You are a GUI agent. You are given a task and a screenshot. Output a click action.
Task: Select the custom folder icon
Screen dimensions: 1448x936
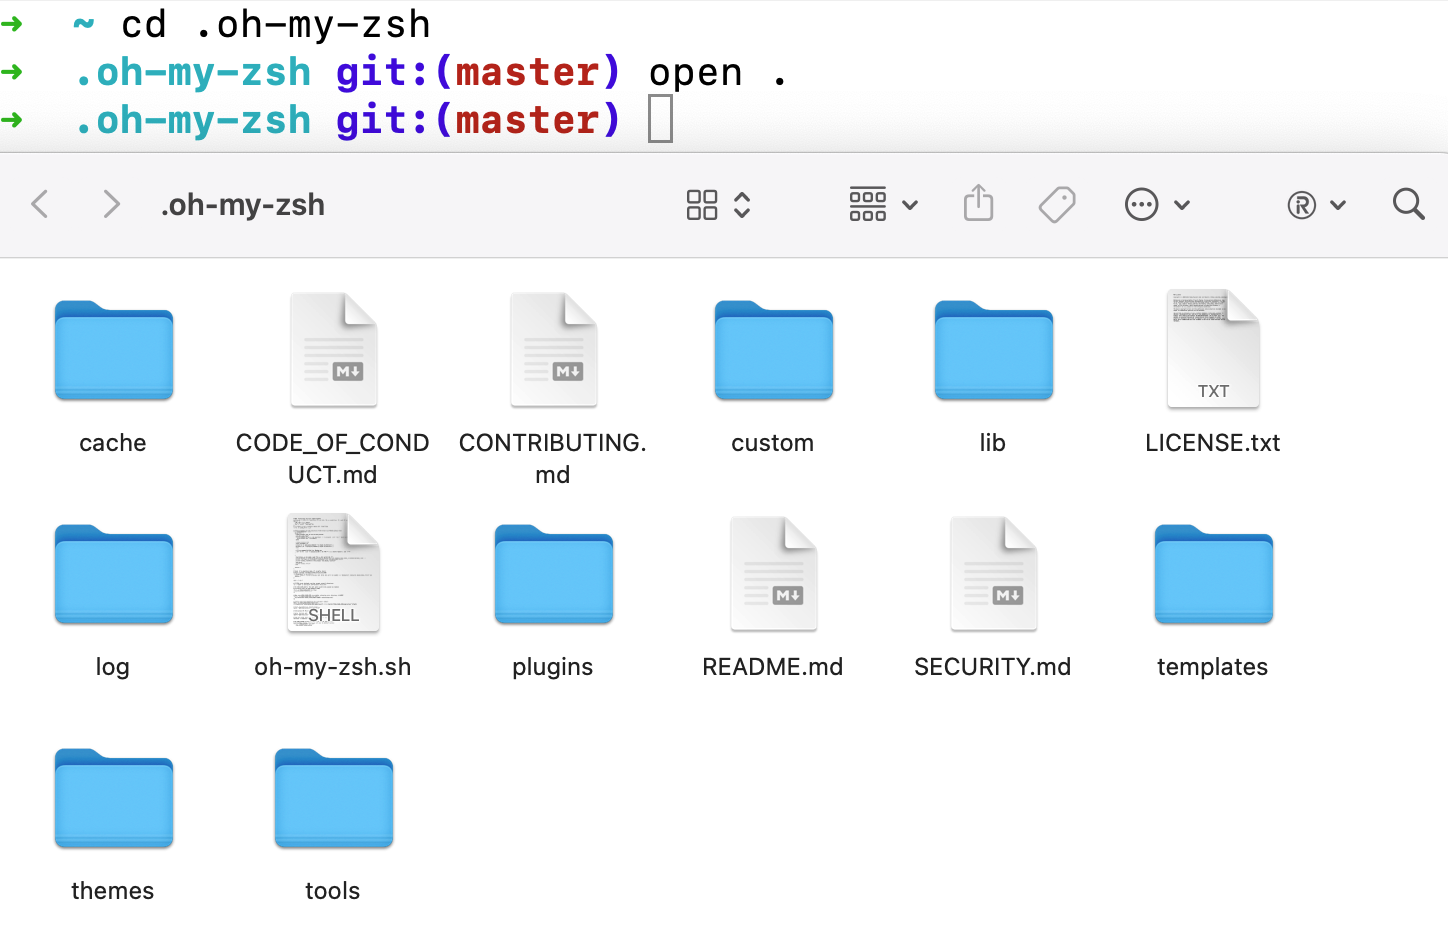tap(774, 350)
